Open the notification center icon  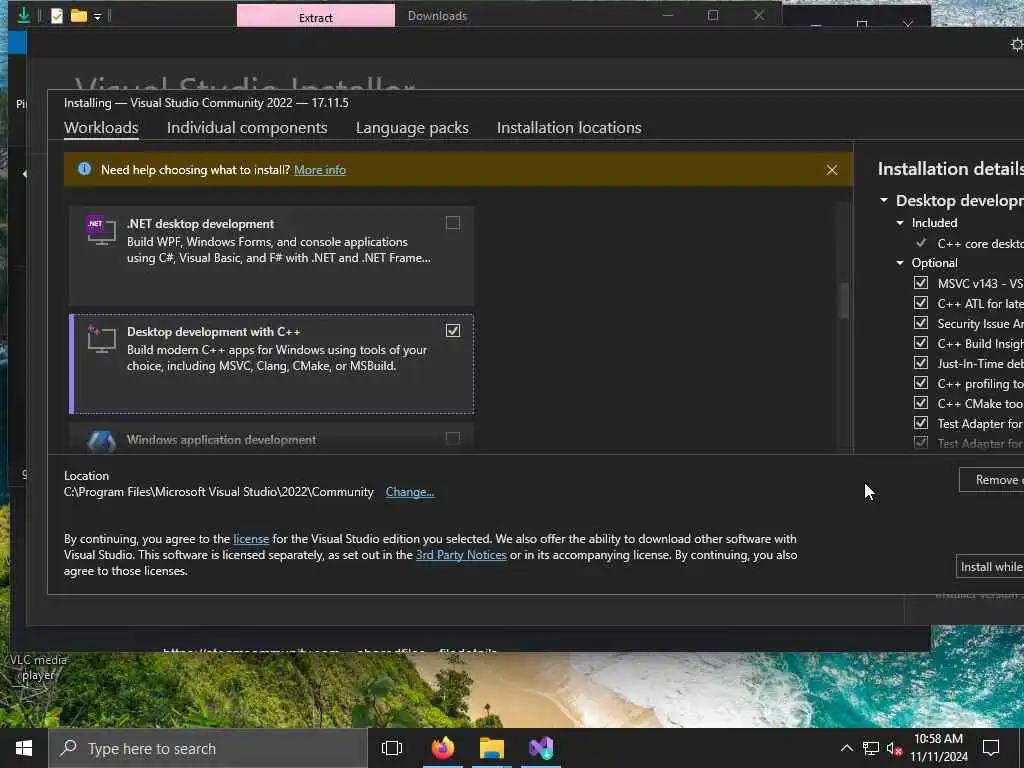coord(991,748)
